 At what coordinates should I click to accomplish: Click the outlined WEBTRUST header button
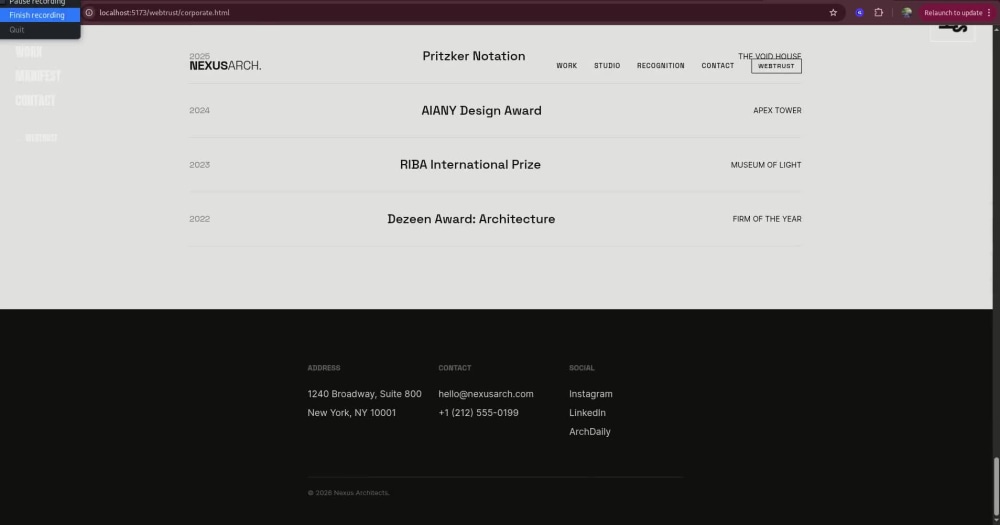776,66
